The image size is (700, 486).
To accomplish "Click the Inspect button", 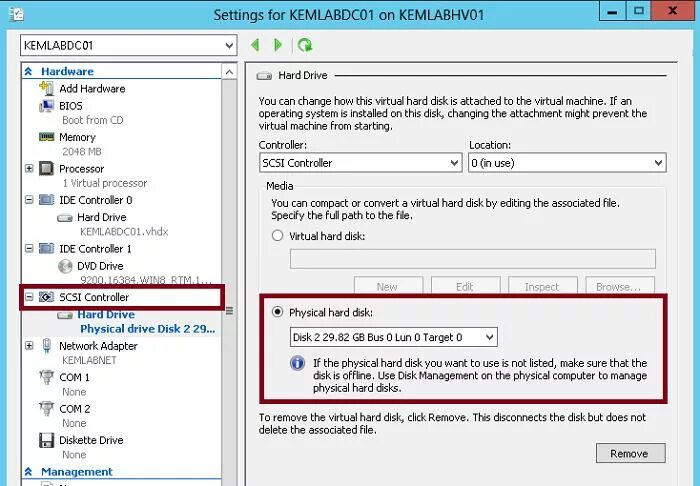I will (542, 286).
